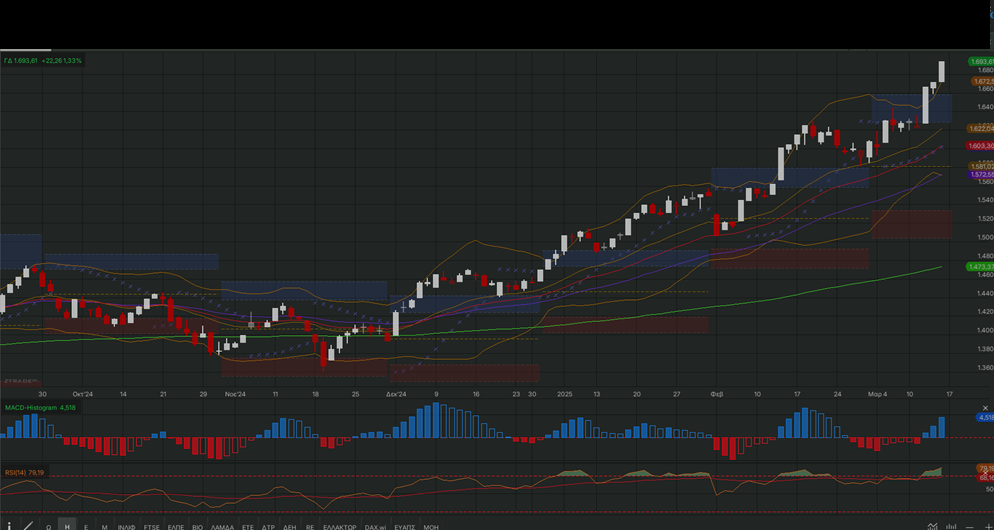Switch to the Ω timeframe
Viewport: 994px width, 530px height.
click(48, 527)
